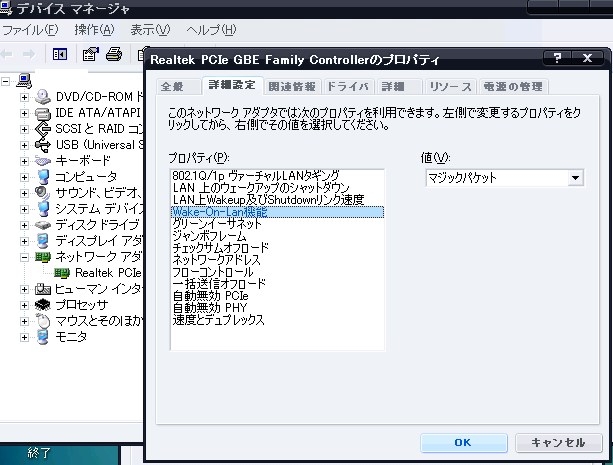
Task: Select LAN上Wakeup及びShutdownリンク速度 property
Action: point(277,200)
